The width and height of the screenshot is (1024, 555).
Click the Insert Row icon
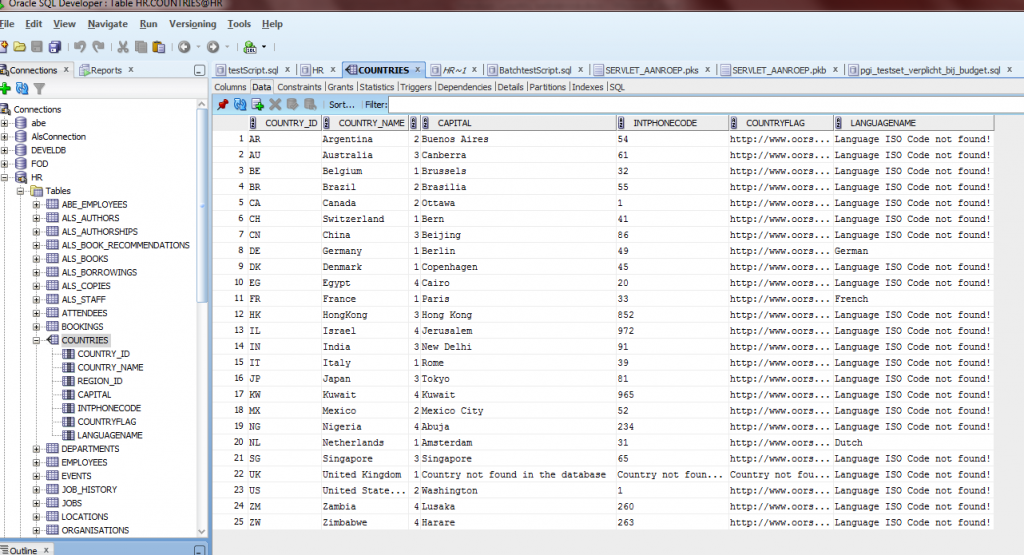[x=257, y=104]
